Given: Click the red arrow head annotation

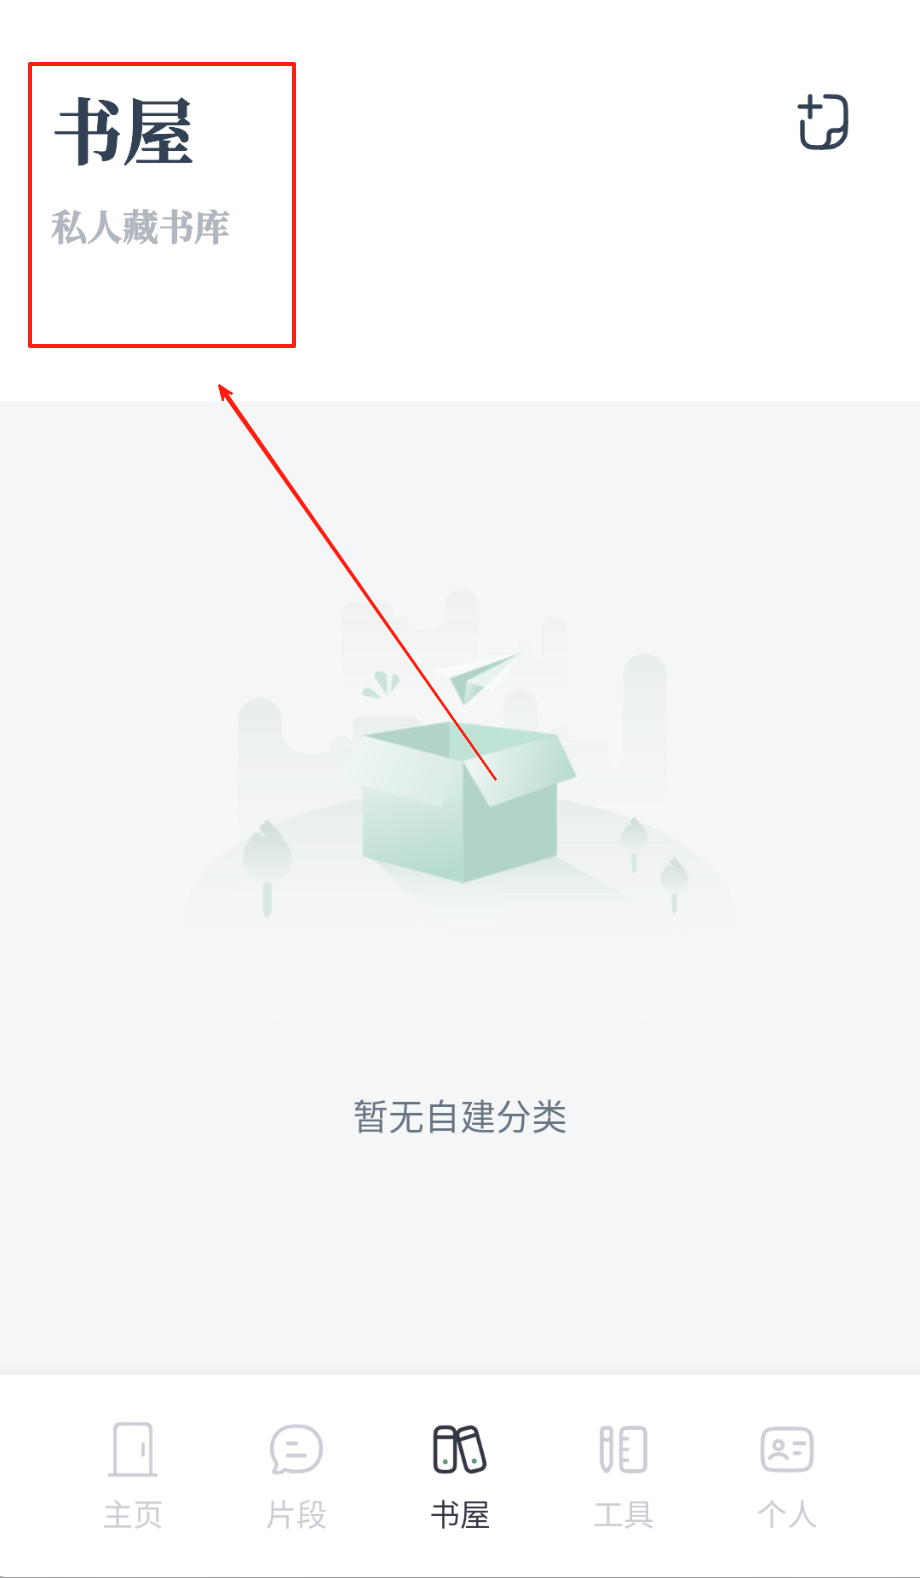Looking at the screenshot, I should click(x=227, y=394).
